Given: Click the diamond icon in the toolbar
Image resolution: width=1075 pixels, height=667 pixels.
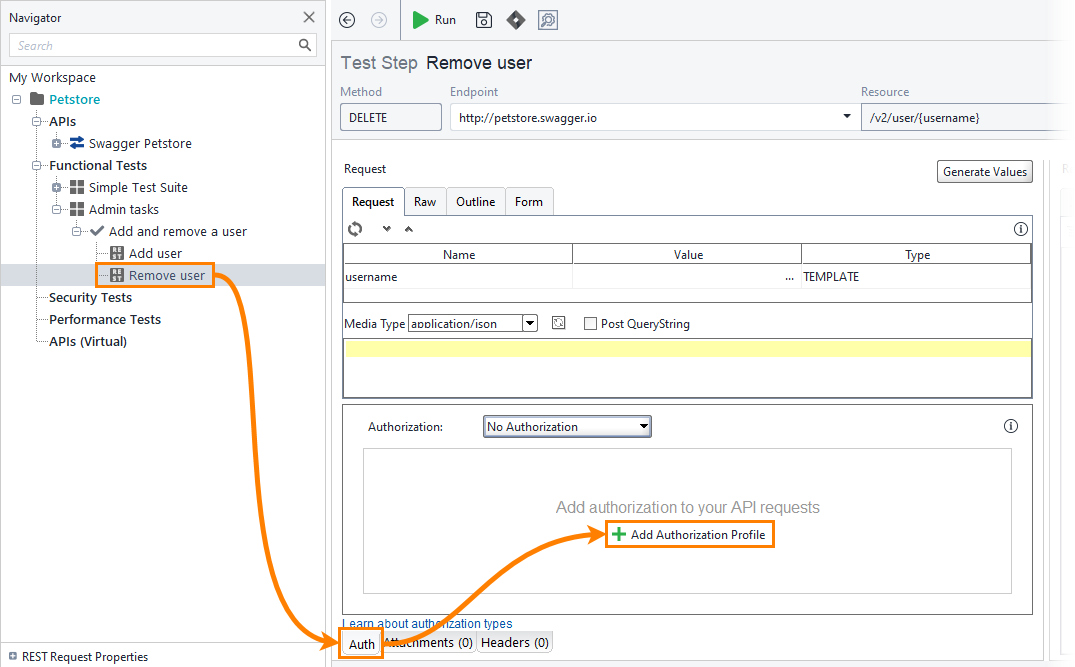Looking at the screenshot, I should coord(515,20).
